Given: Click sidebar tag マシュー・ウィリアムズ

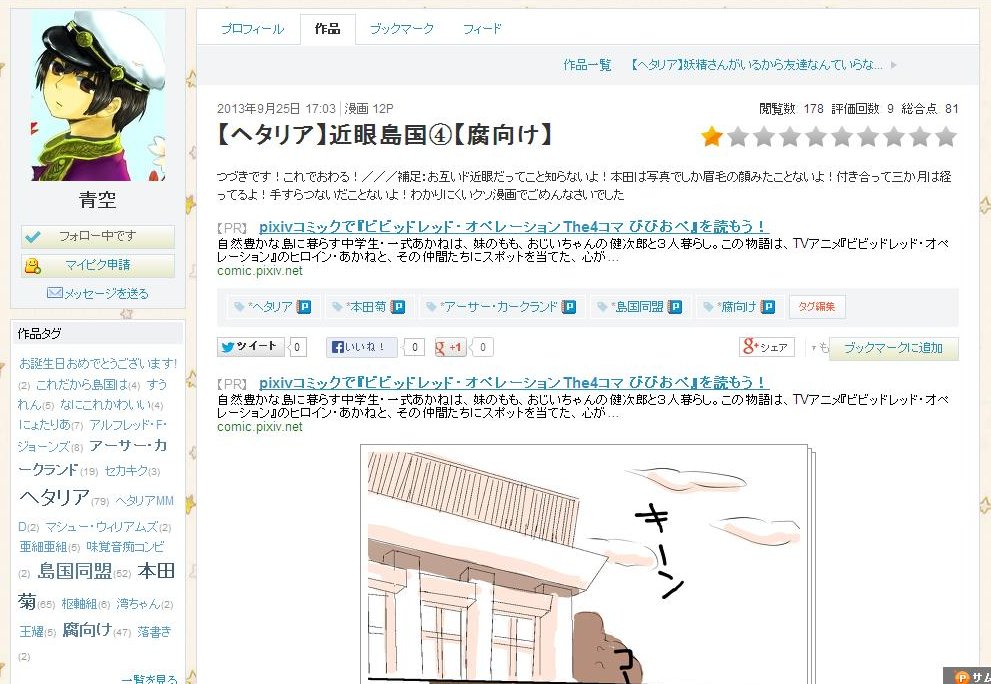Looking at the screenshot, I should [x=101, y=527].
